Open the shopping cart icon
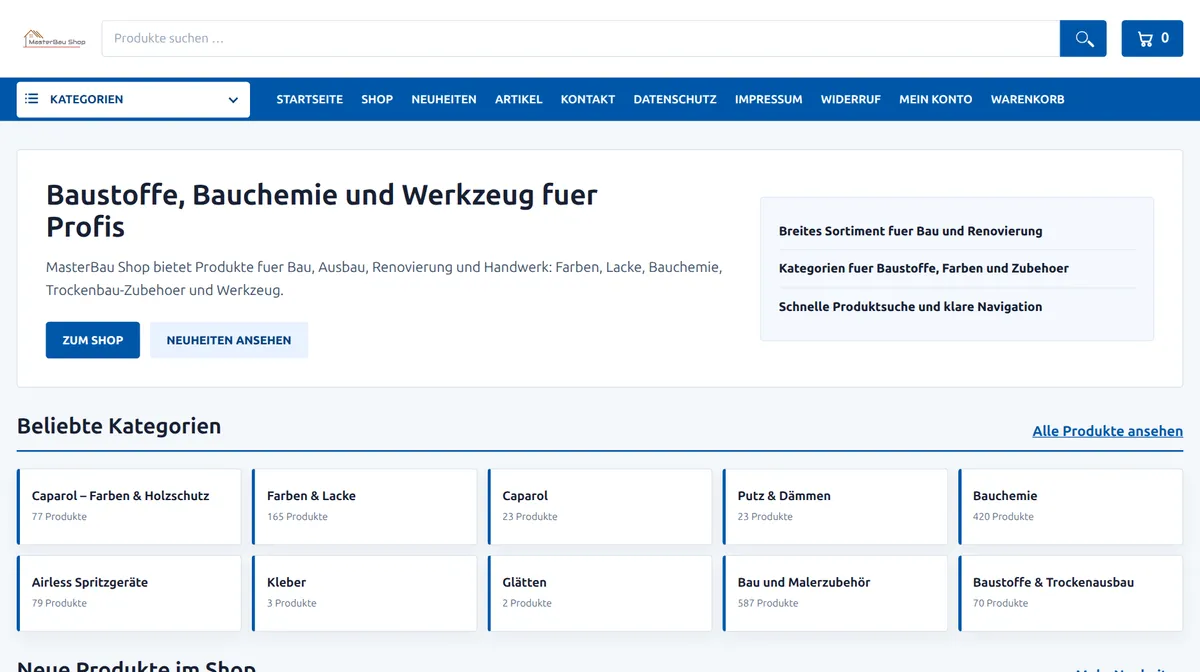 [1145, 38]
